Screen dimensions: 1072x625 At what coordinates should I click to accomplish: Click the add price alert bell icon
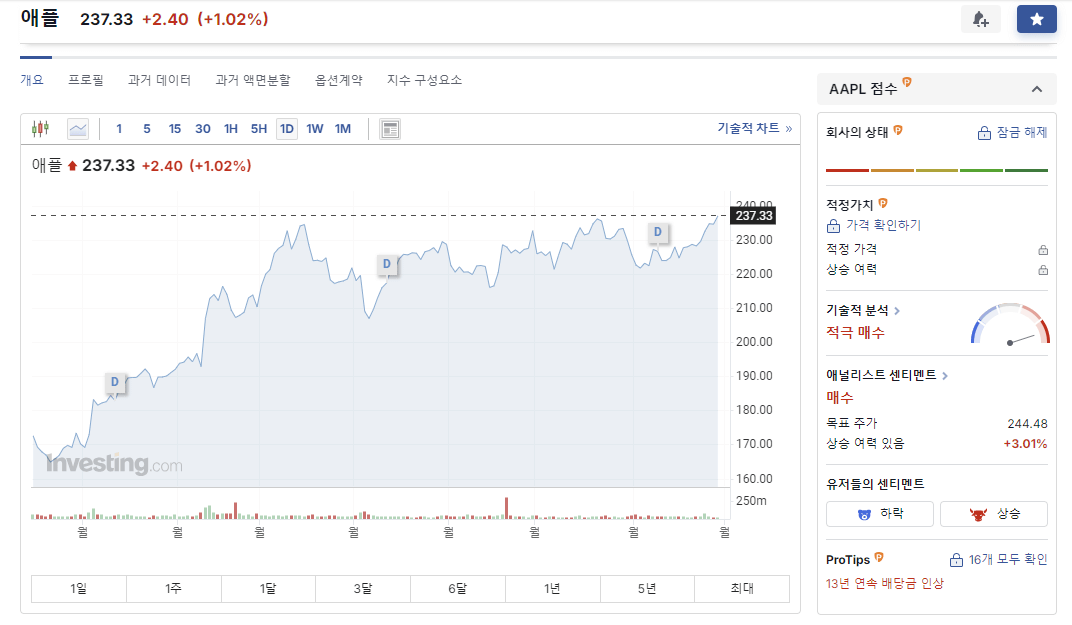click(981, 19)
